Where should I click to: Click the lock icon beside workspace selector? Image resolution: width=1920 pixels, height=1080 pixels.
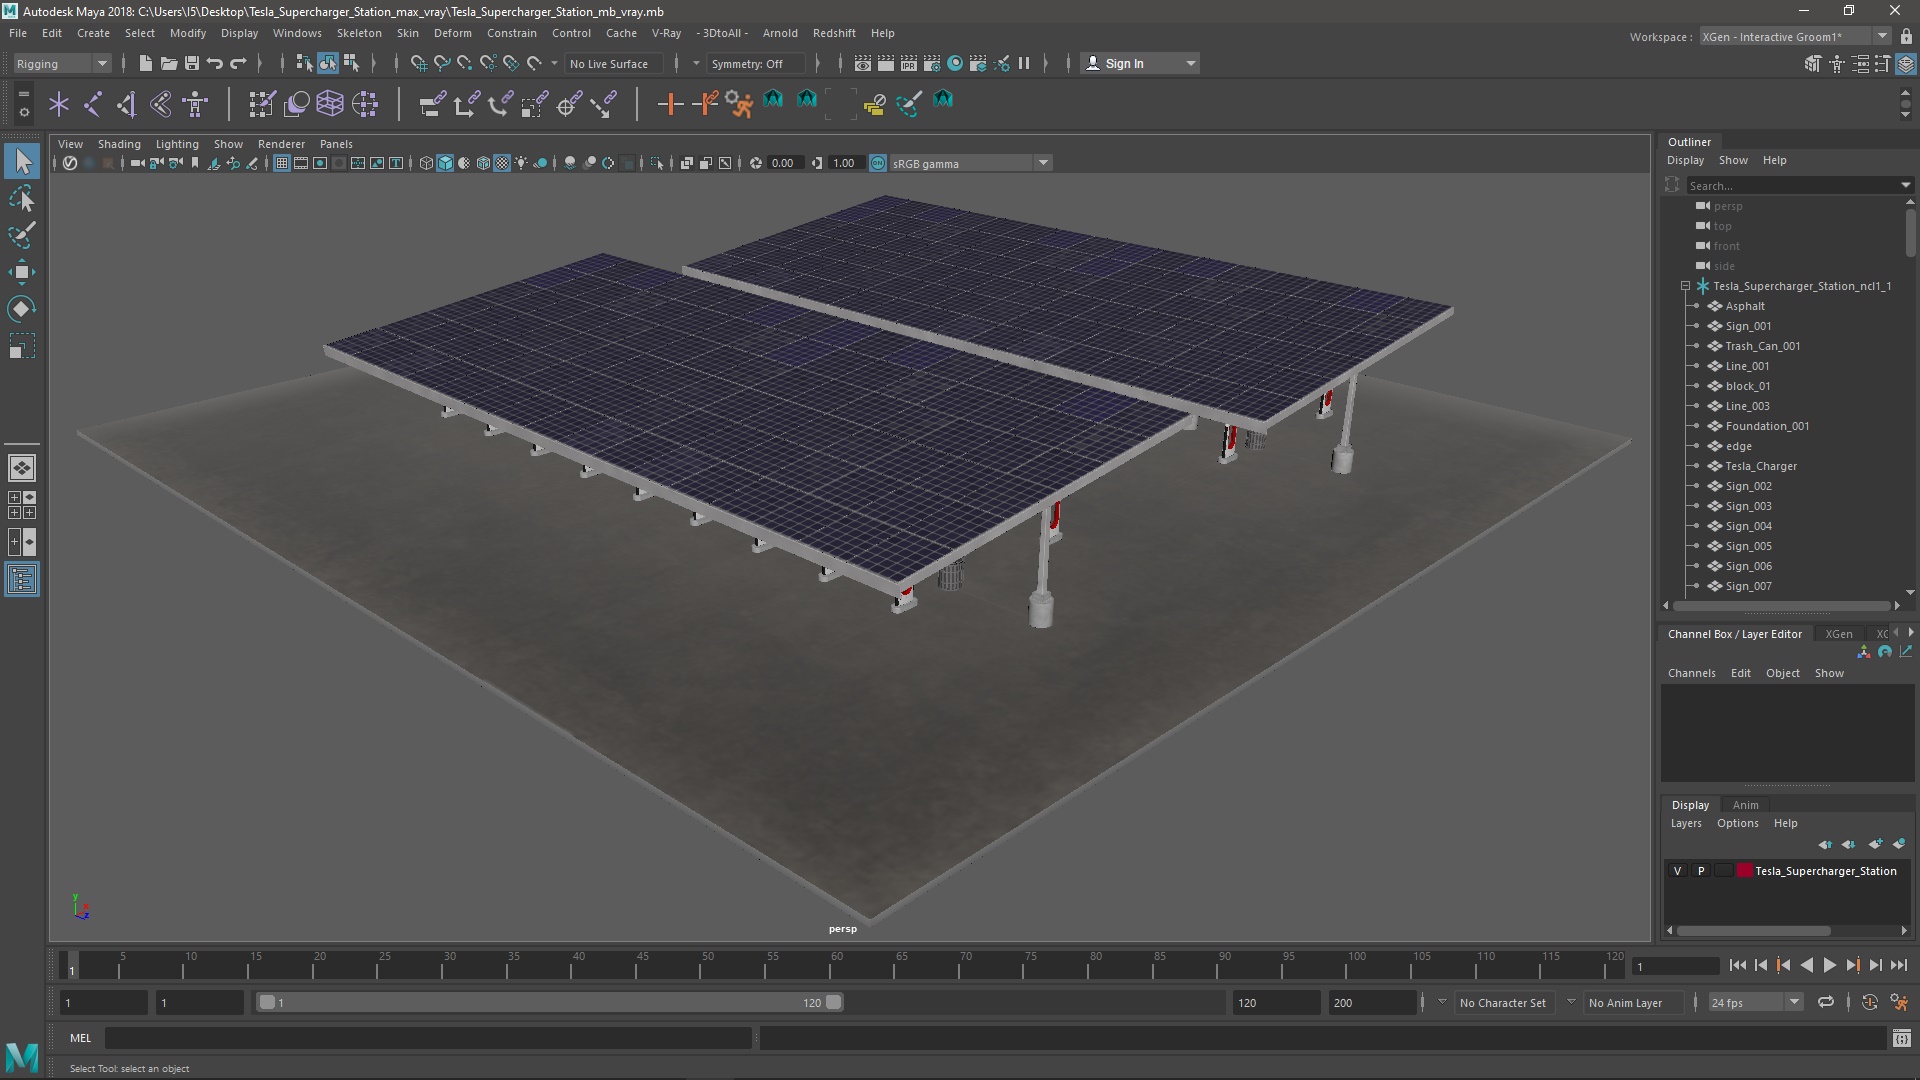click(x=1906, y=36)
